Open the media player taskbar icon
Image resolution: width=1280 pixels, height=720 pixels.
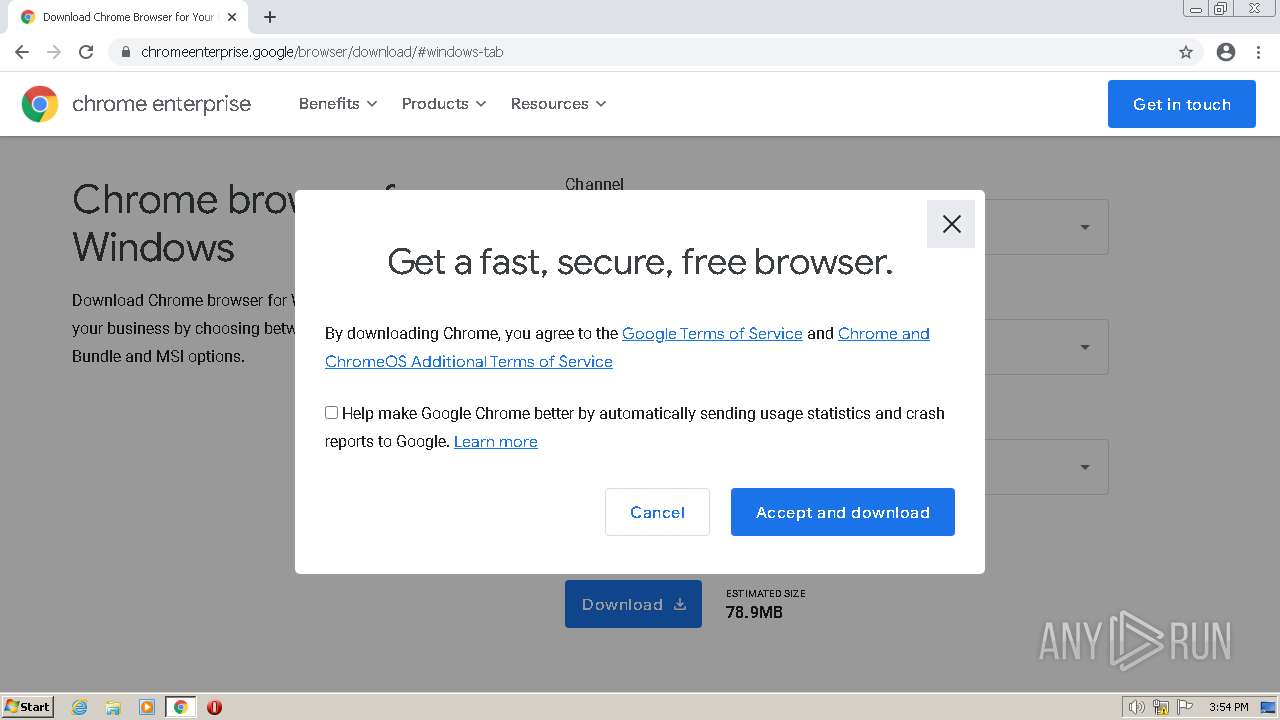click(146, 707)
